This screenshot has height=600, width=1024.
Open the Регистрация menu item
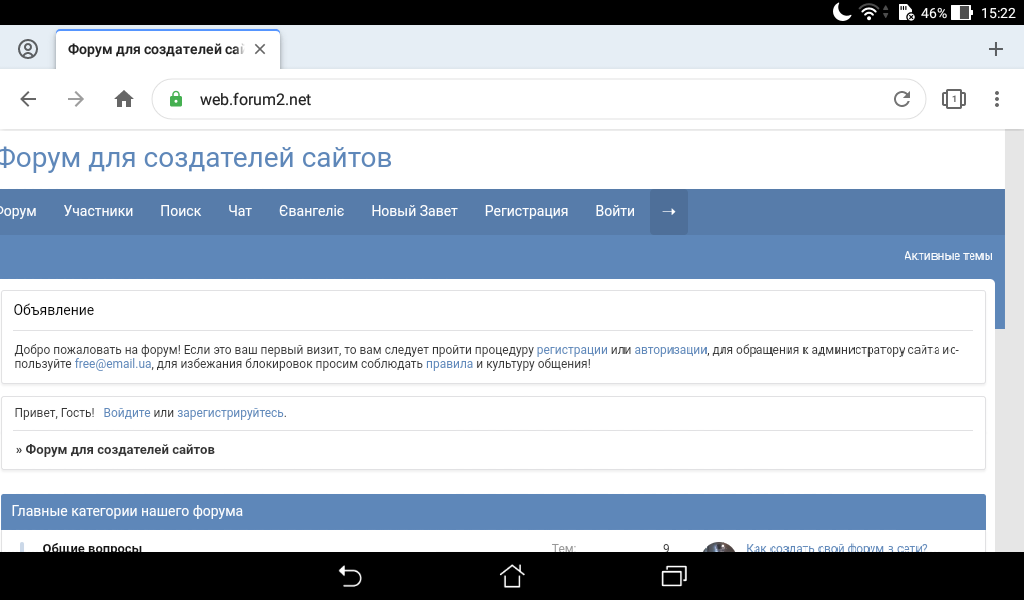[526, 212]
